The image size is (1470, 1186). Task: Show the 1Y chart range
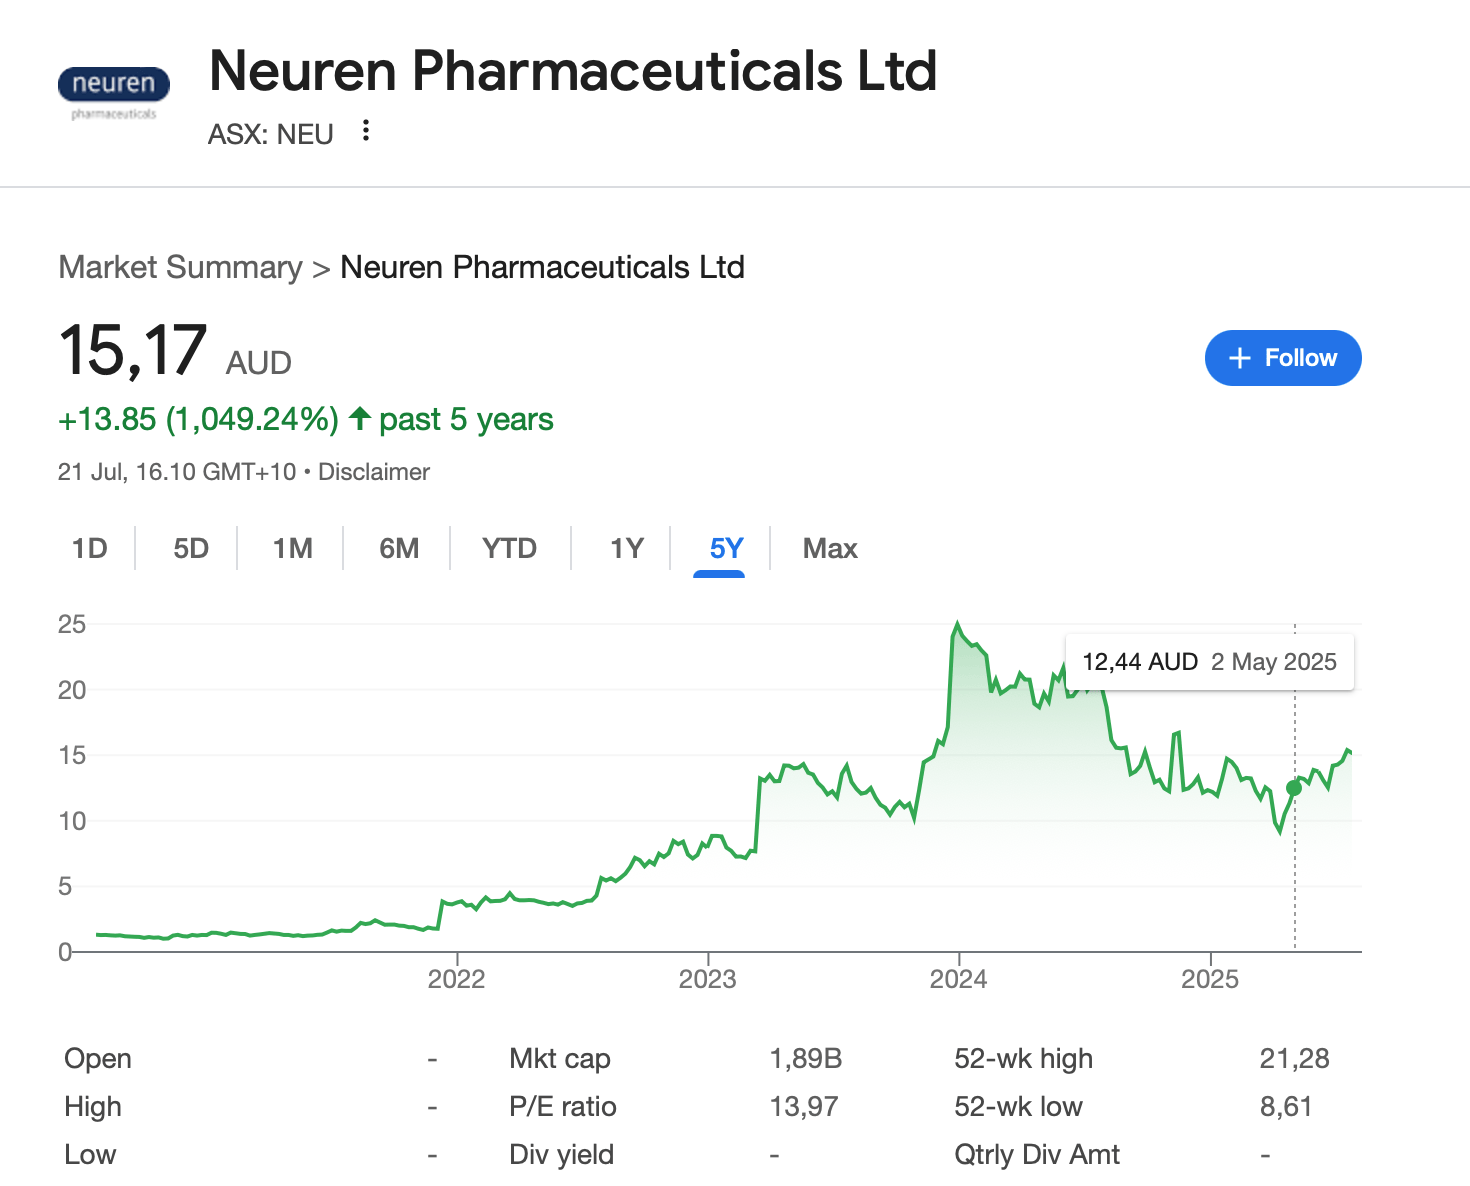tap(627, 548)
